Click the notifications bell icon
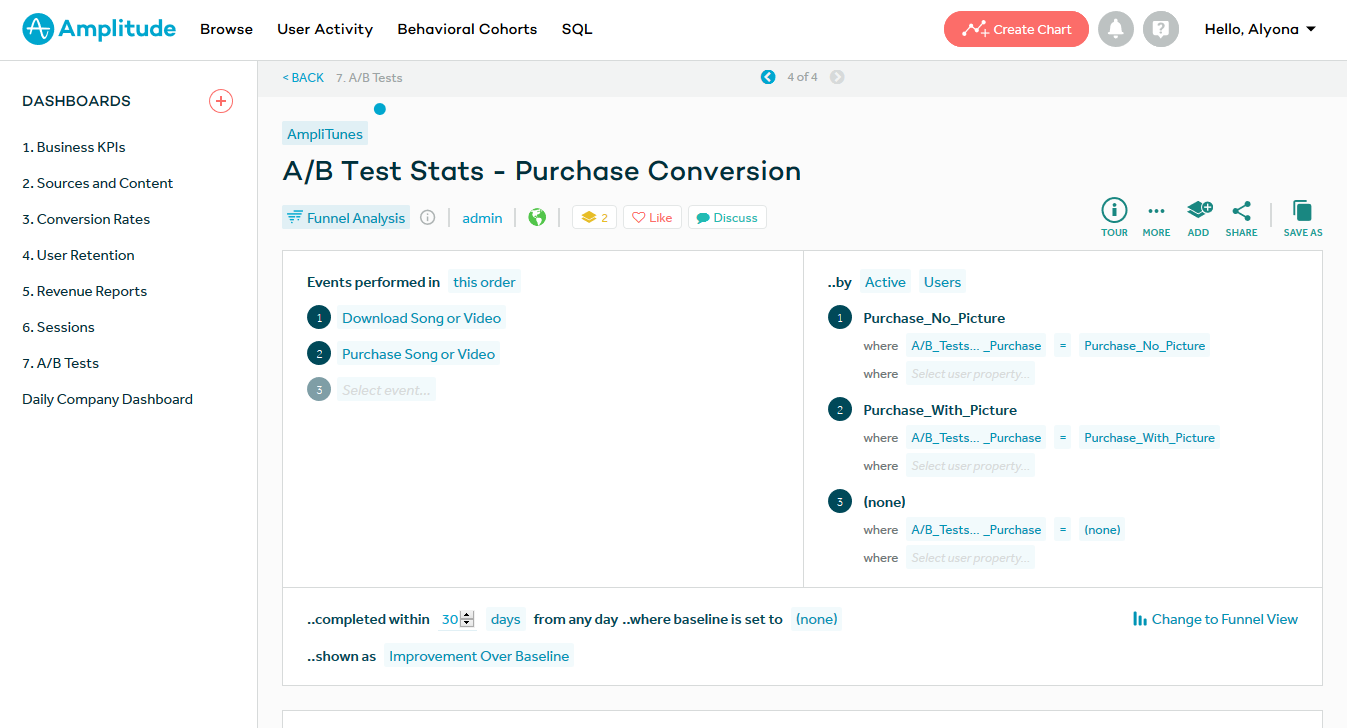 coord(1116,29)
